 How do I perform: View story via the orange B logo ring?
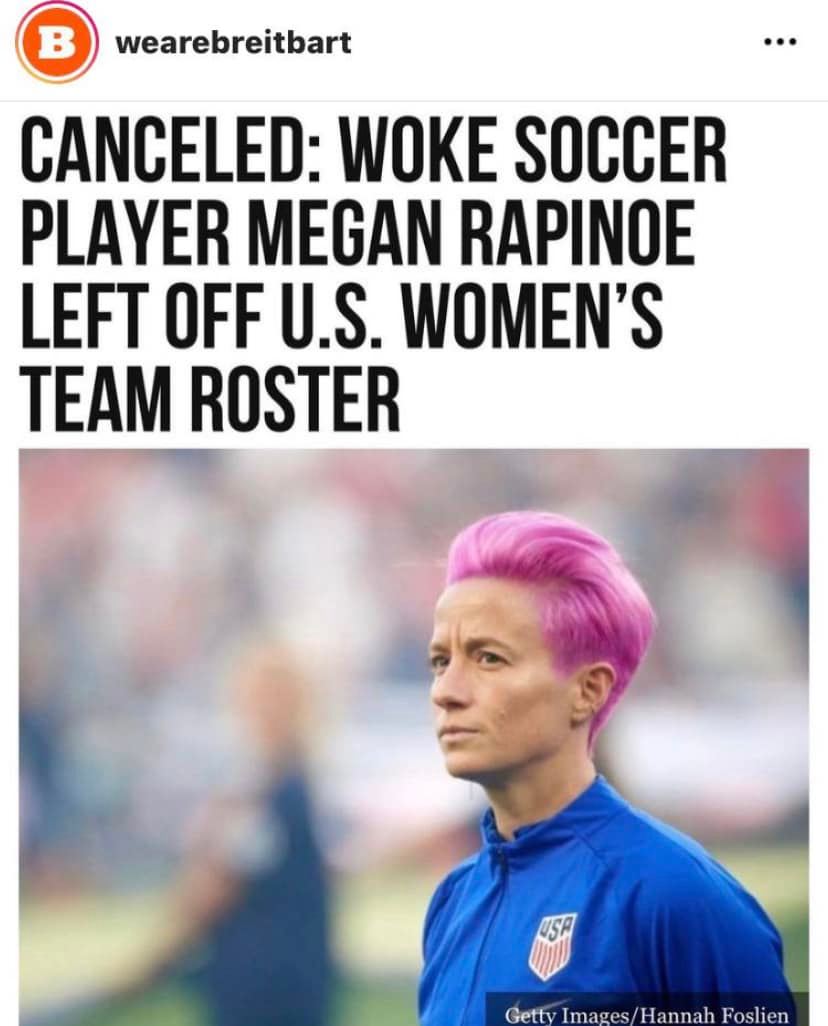coord(57,42)
